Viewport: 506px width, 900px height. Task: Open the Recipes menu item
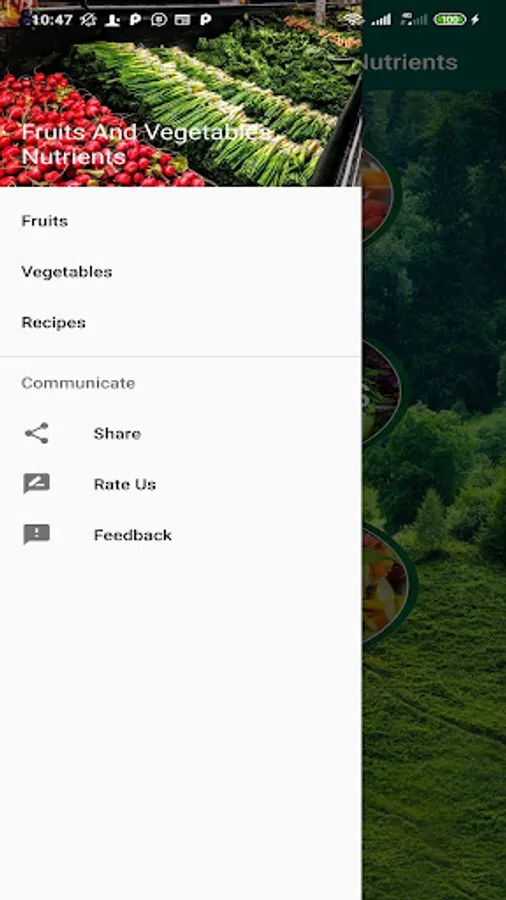tap(181, 322)
